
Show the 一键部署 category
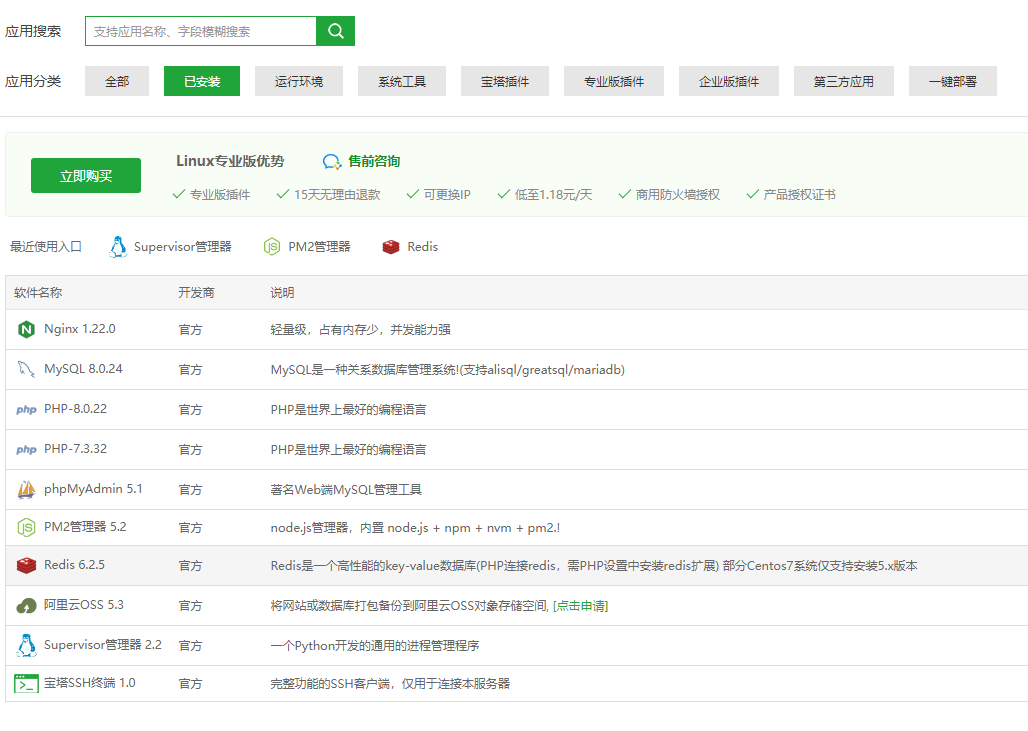[953, 81]
